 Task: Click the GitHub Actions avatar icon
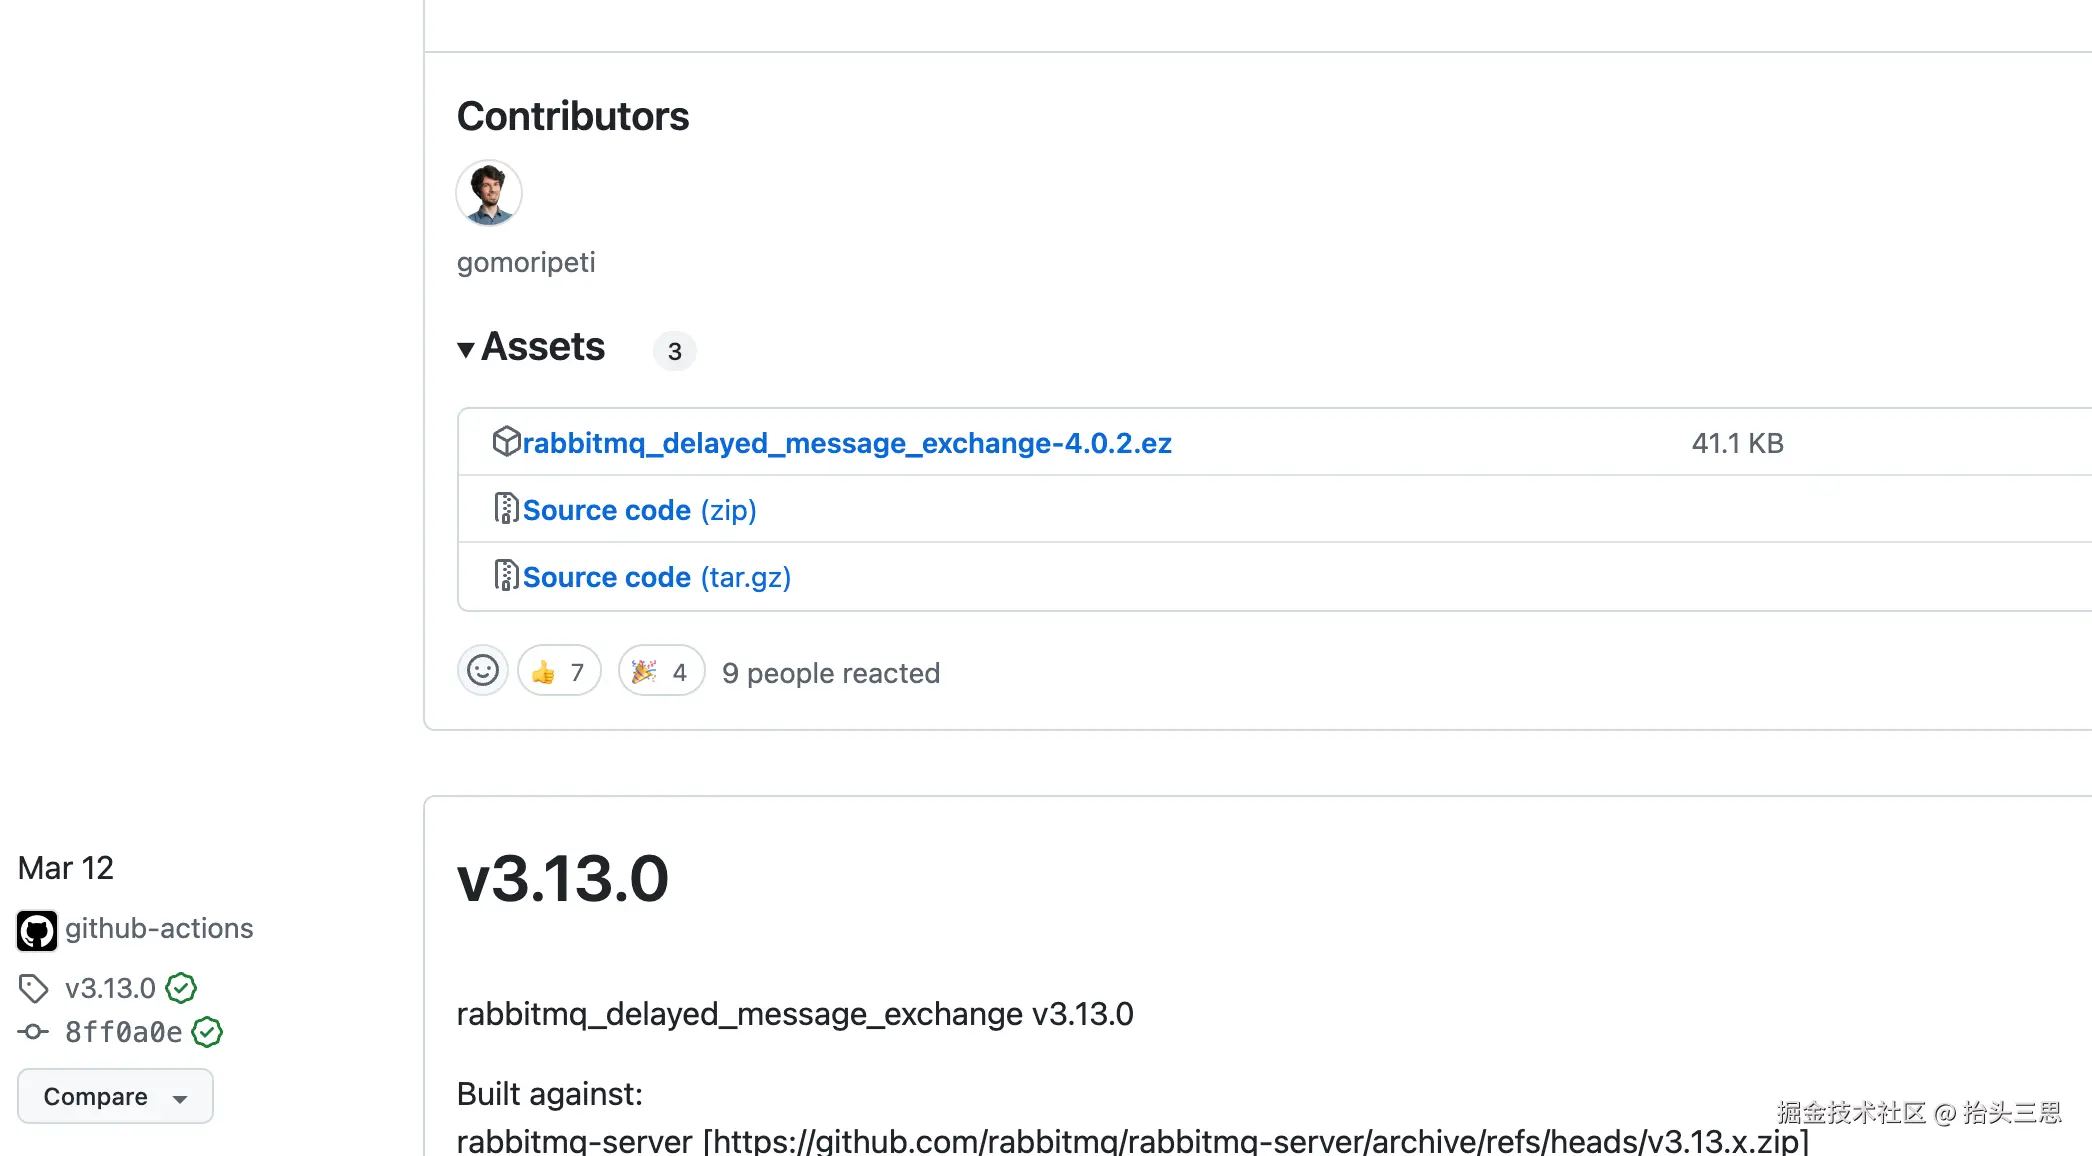point(37,930)
